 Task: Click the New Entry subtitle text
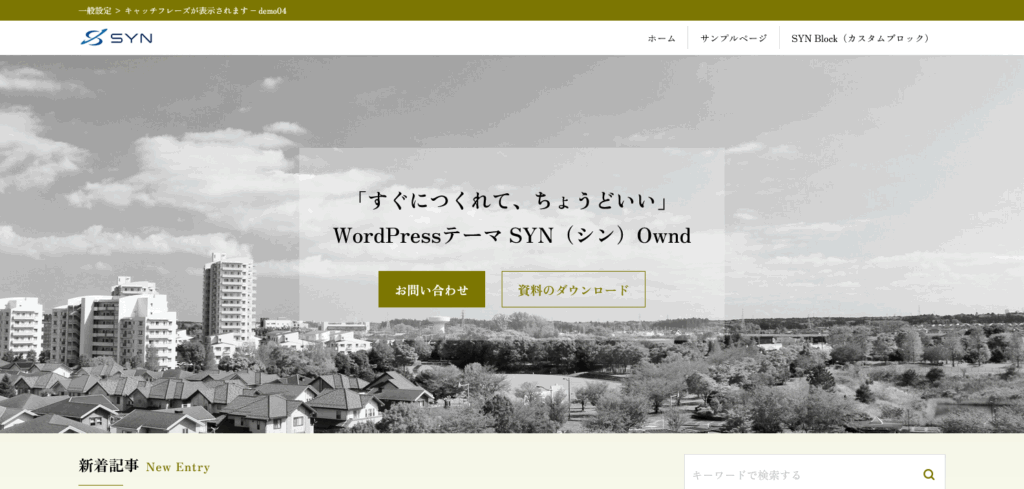point(178,467)
